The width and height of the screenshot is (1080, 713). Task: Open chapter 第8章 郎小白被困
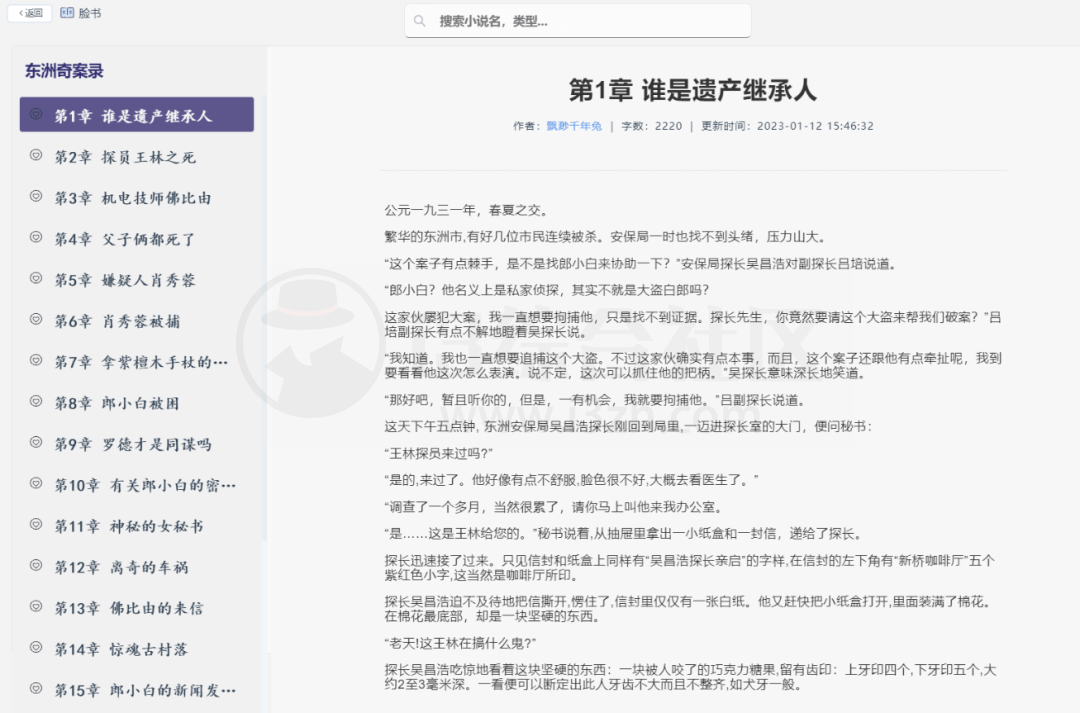(x=136, y=403)
